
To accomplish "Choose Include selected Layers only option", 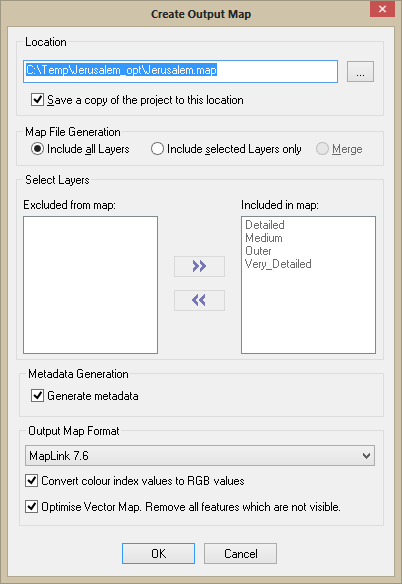I will click(x=157, y=149).
